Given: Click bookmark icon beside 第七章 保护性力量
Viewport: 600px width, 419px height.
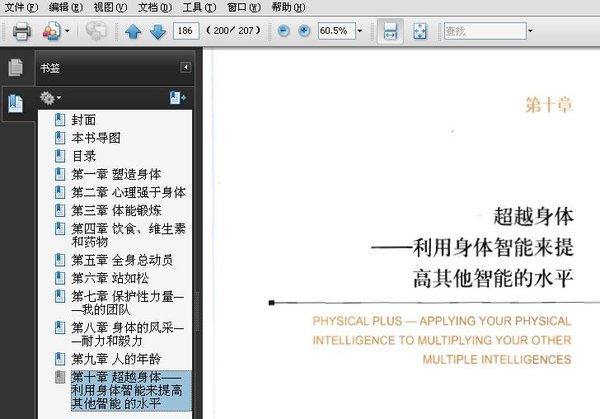Looking at the screenshot, I should click(60, 296).
